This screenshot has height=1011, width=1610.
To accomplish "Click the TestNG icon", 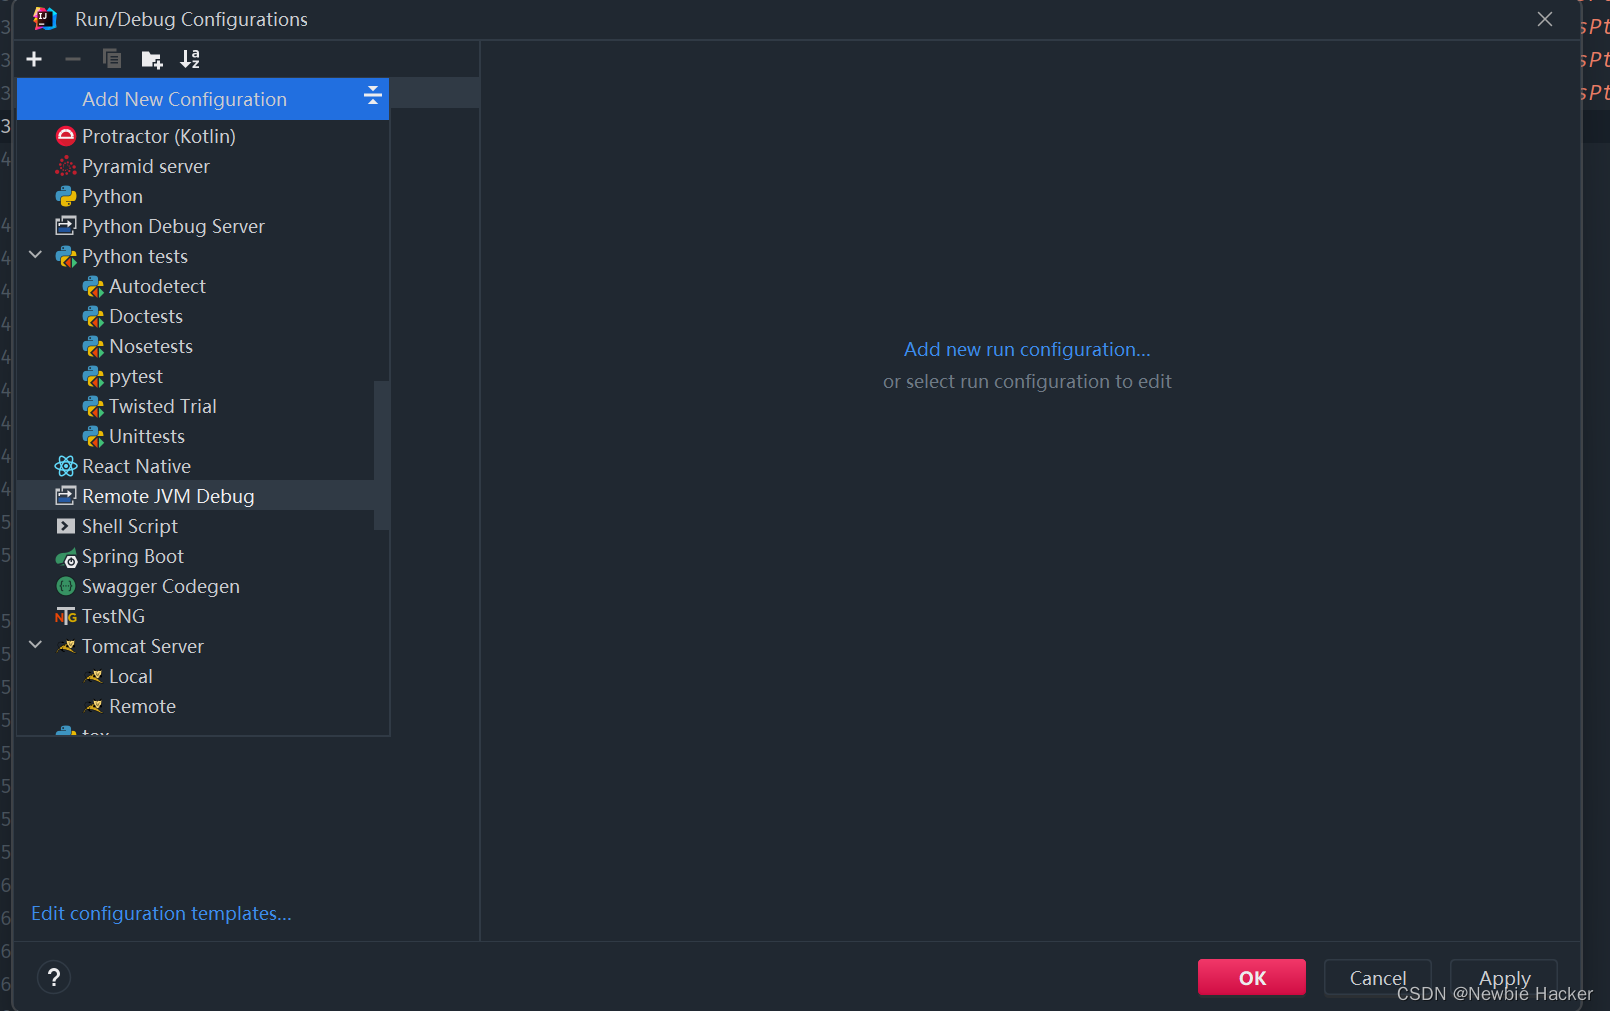I will [66, 616].
